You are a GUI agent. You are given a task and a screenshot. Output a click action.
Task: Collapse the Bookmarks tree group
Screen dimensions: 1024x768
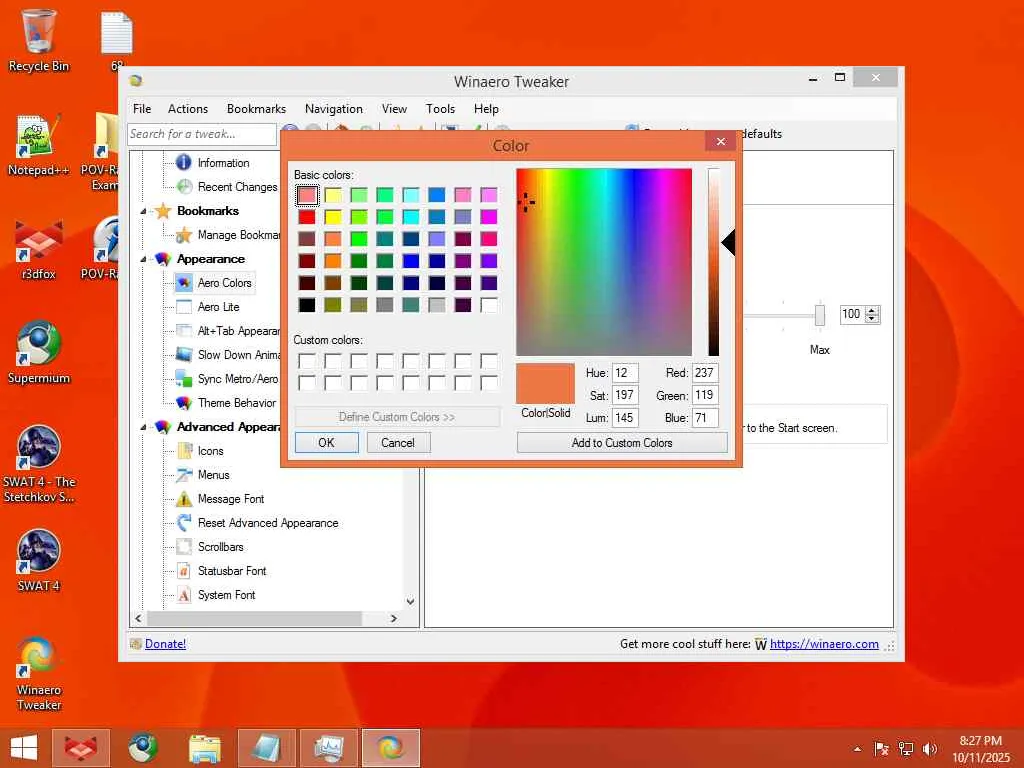pyautogui.click(x=143, y=211)
